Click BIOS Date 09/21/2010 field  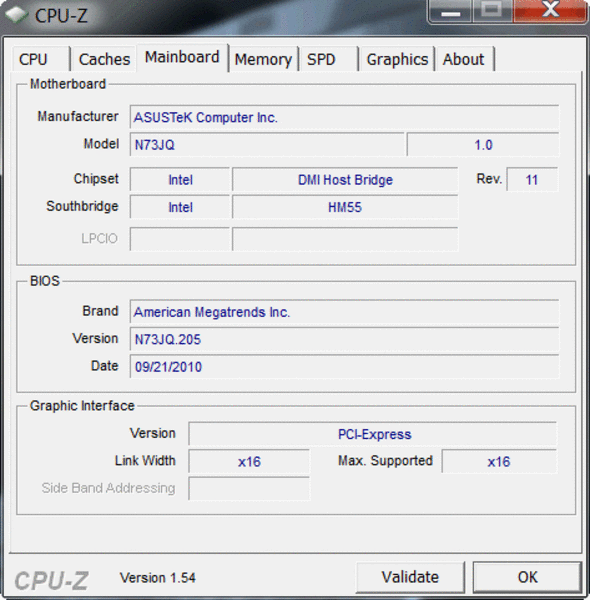pos(344,367)
